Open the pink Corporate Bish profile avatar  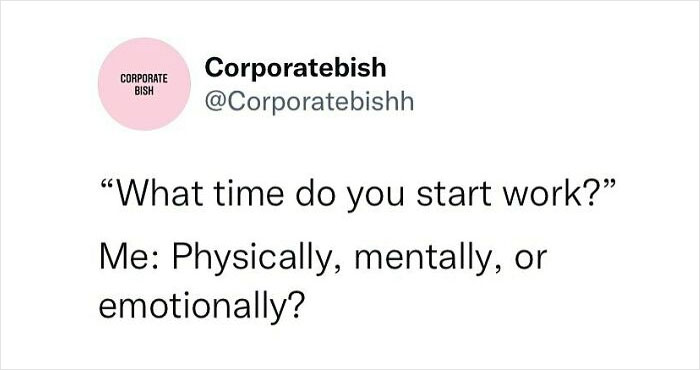point(144,84)
